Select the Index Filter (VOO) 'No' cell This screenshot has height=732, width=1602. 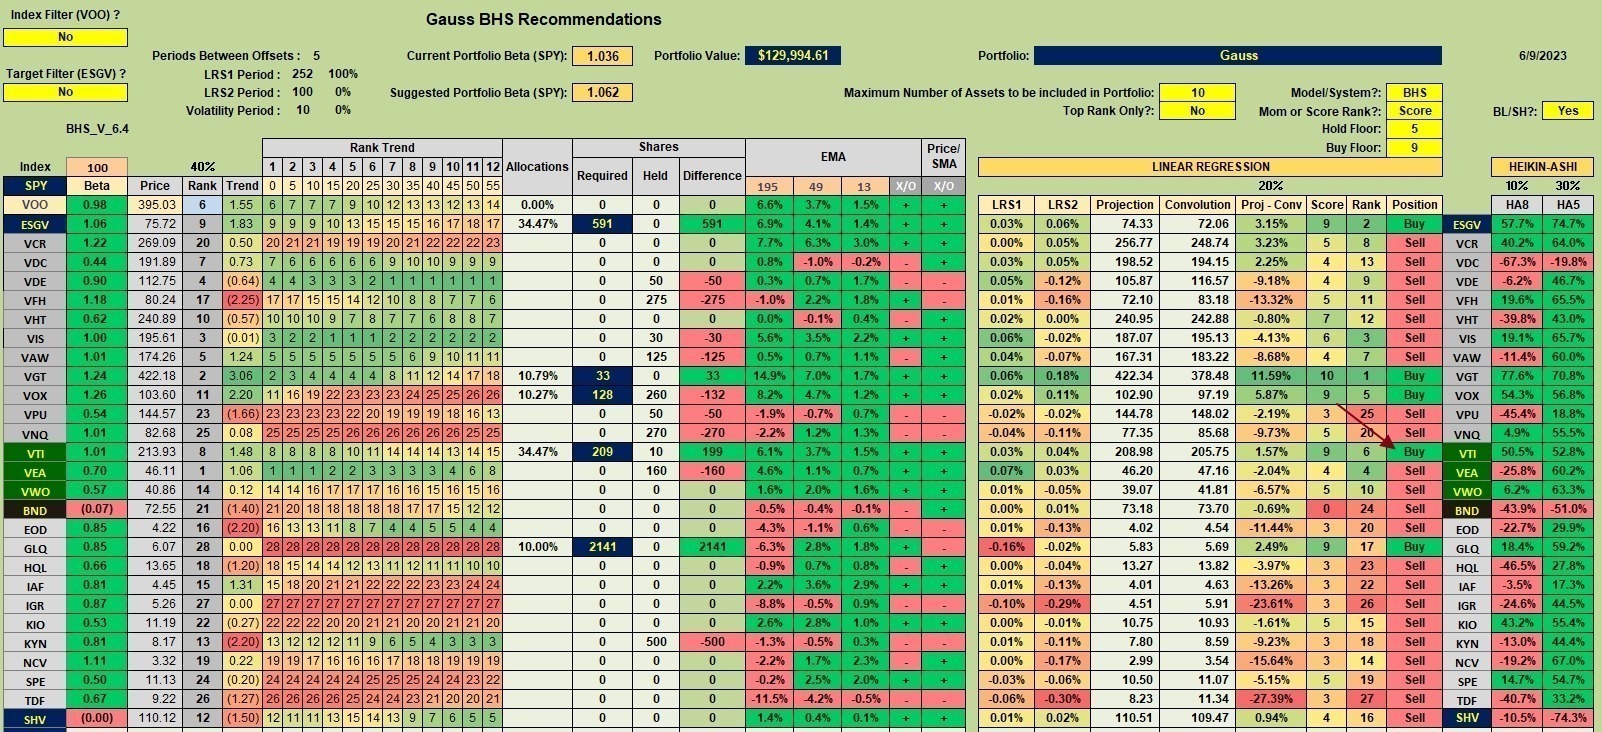[x=65, y=37]
